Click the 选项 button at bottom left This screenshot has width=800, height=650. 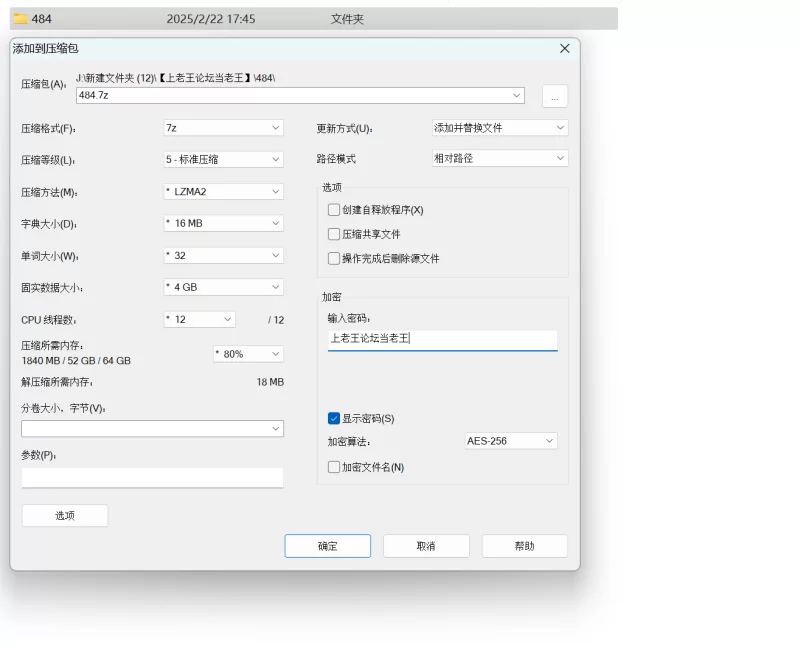[x=65, y=516]
